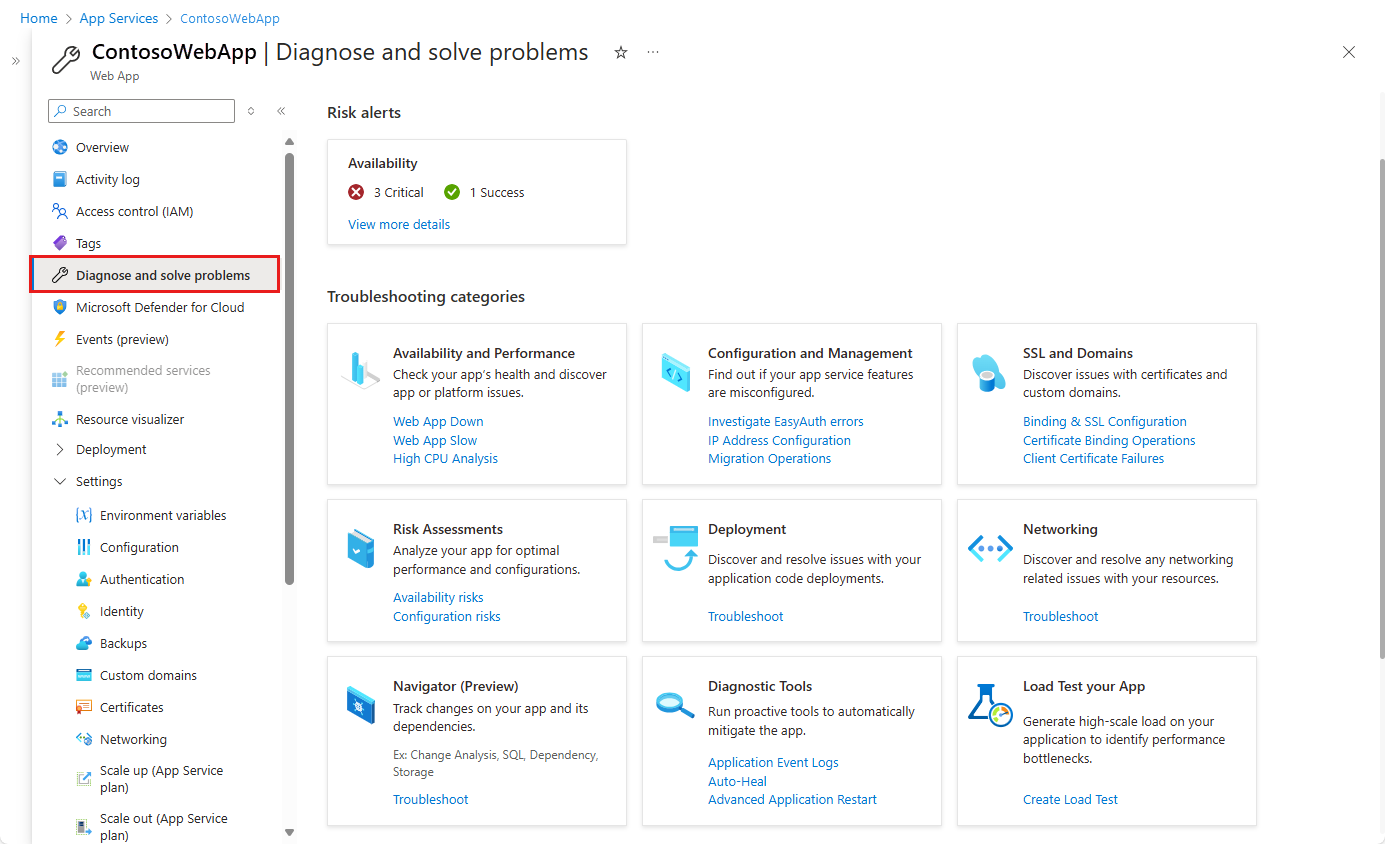
Task: Click the Certificates icon
Action: point(84,707)
